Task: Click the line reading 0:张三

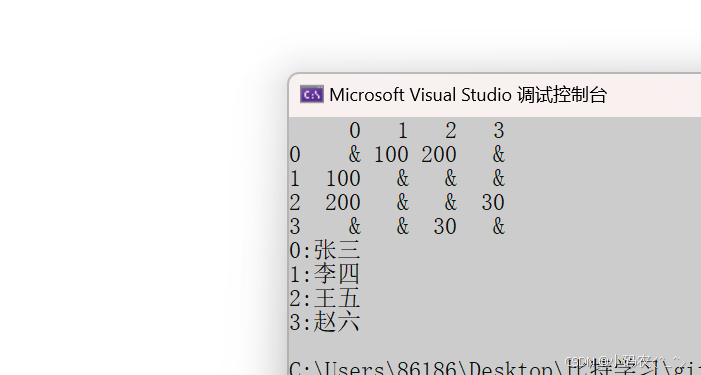Action: tap(325, 250)
